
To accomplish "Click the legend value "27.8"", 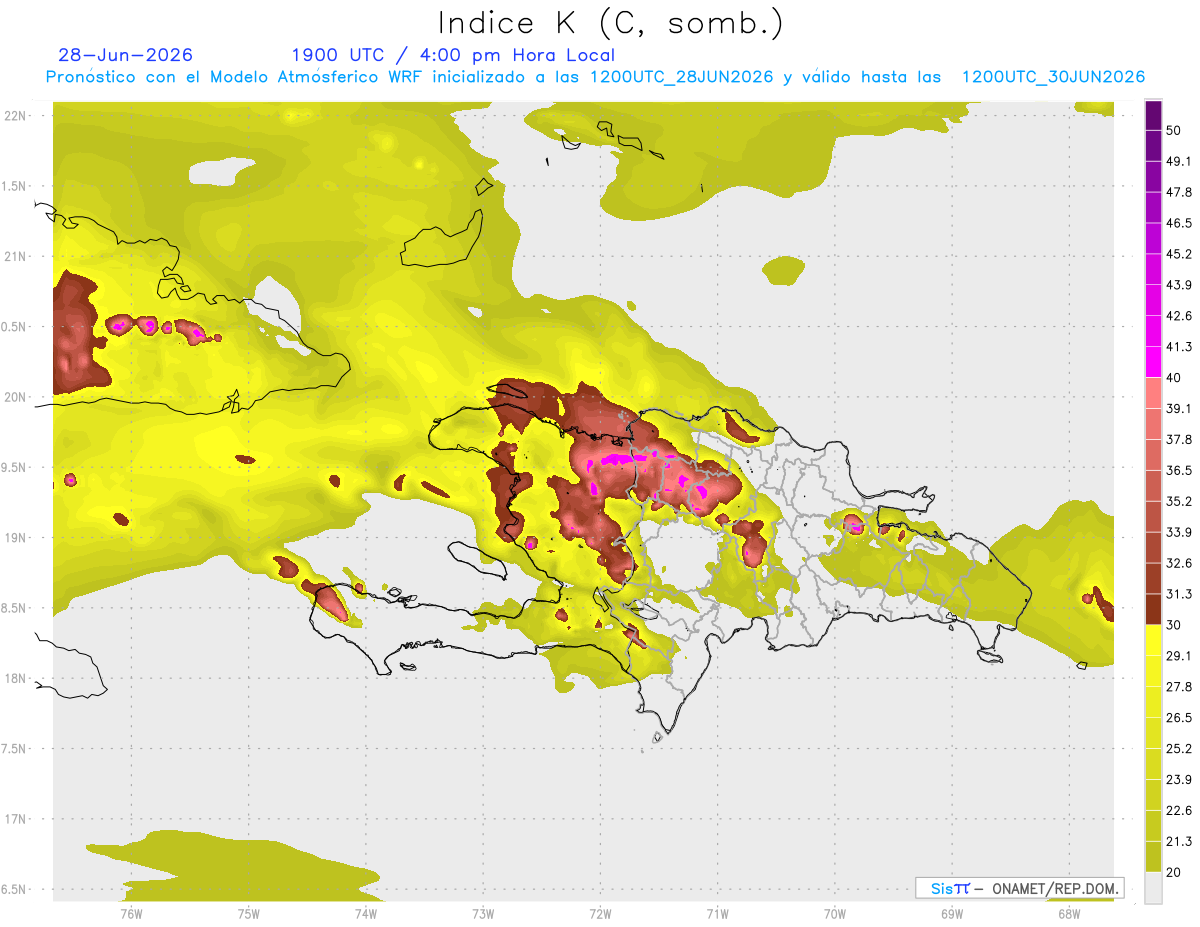I will pyautogui.click(x=1180, y=687).
